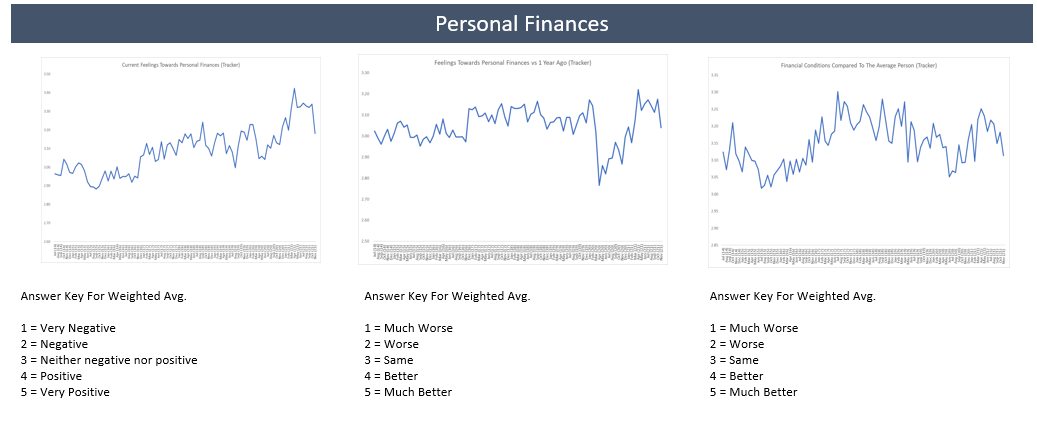Click the "Personal Finances" header banner
The width and height of the screenshot is (1037, 424).
coord(522,23)
